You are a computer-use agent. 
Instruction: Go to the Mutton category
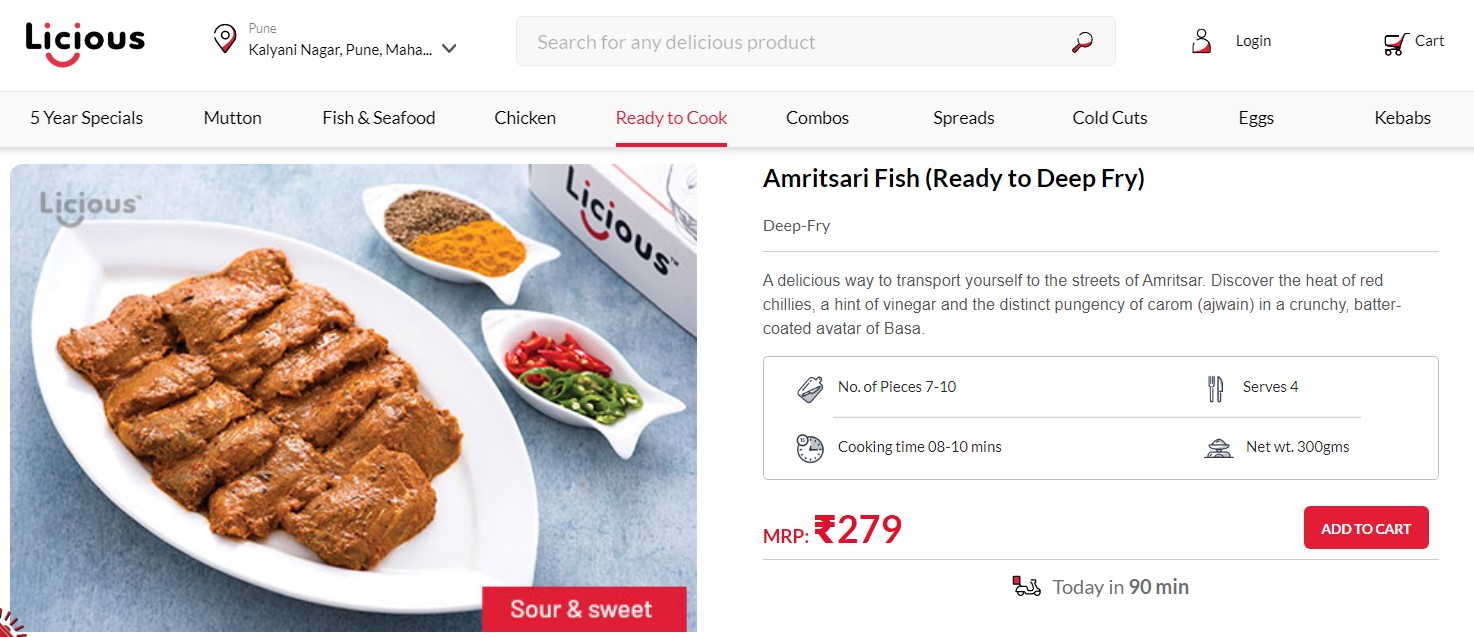(232, 118)
